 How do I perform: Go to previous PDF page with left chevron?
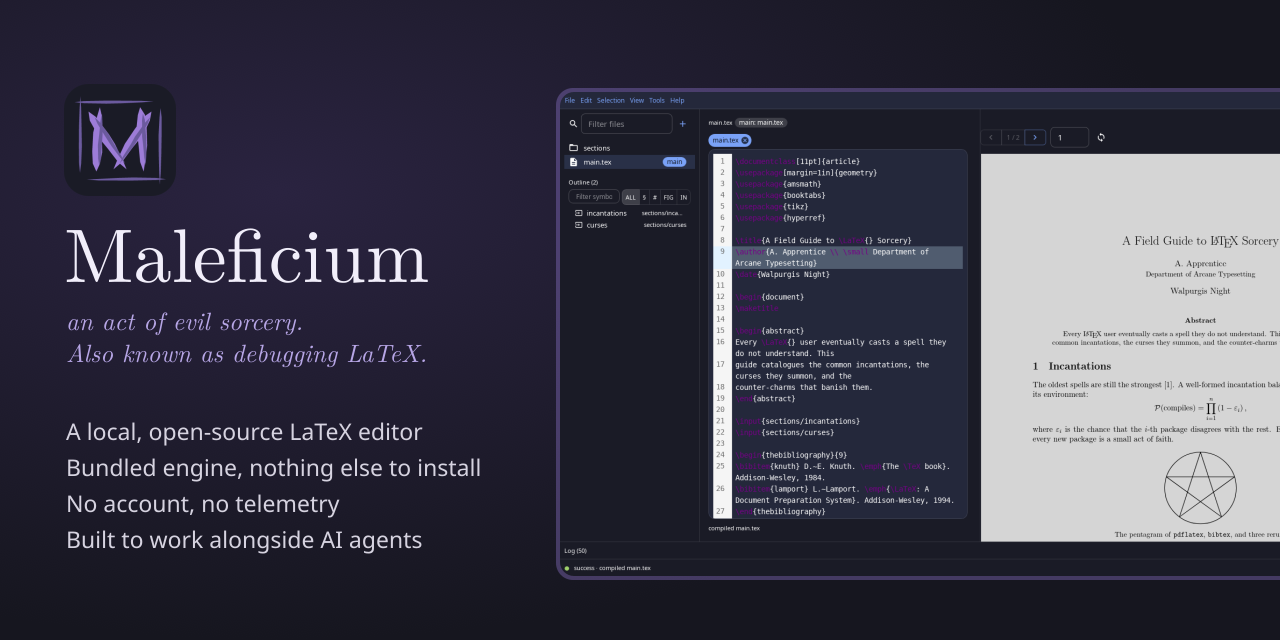pos(991,137)
